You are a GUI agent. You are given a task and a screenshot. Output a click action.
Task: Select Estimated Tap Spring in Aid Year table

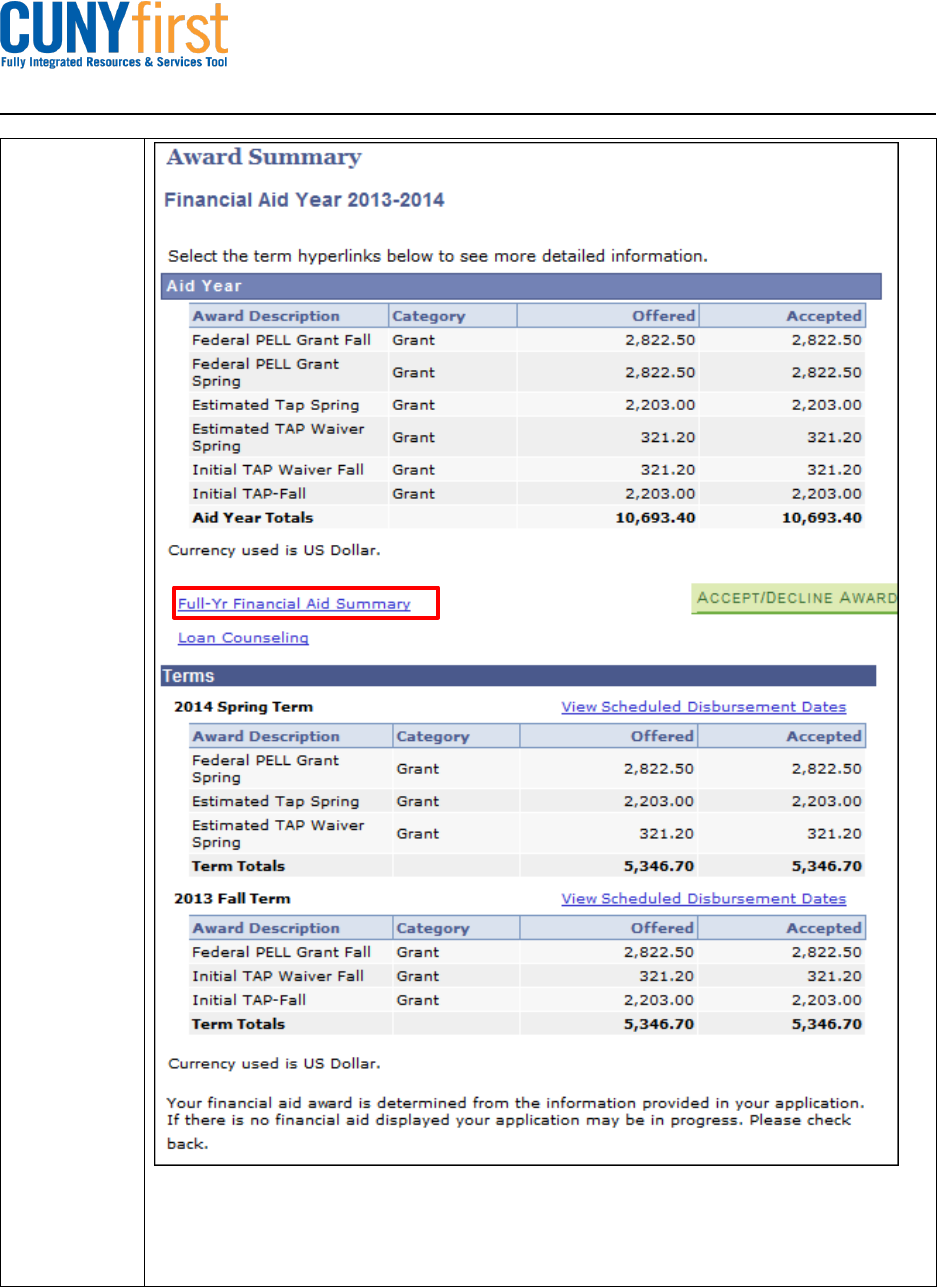click(275, 405)
